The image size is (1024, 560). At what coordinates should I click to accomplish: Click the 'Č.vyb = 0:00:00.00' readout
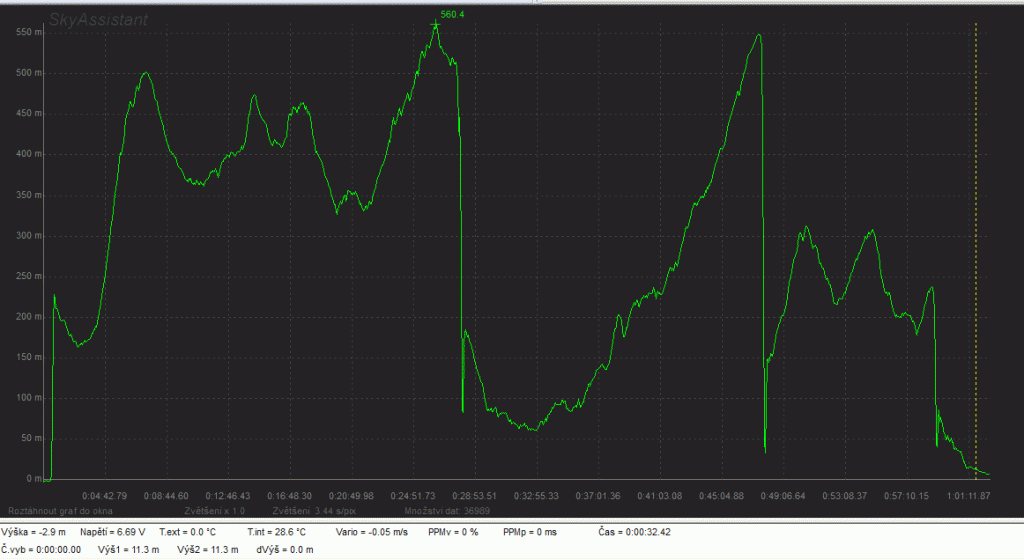(x=42, y=550)
